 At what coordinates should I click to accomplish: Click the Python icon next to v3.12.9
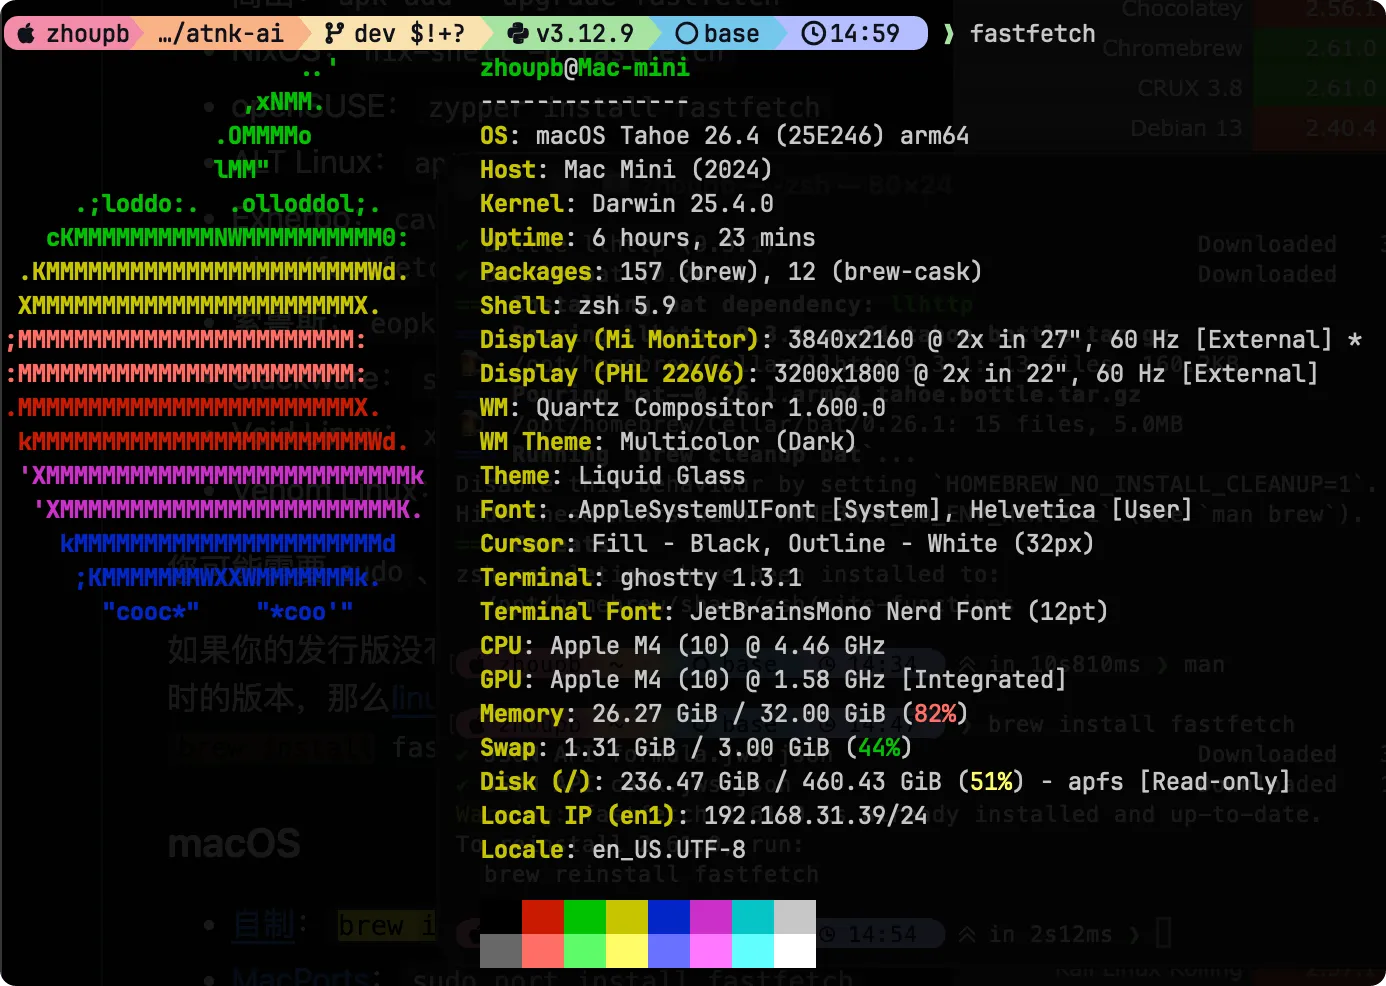(x=517, y=33)
